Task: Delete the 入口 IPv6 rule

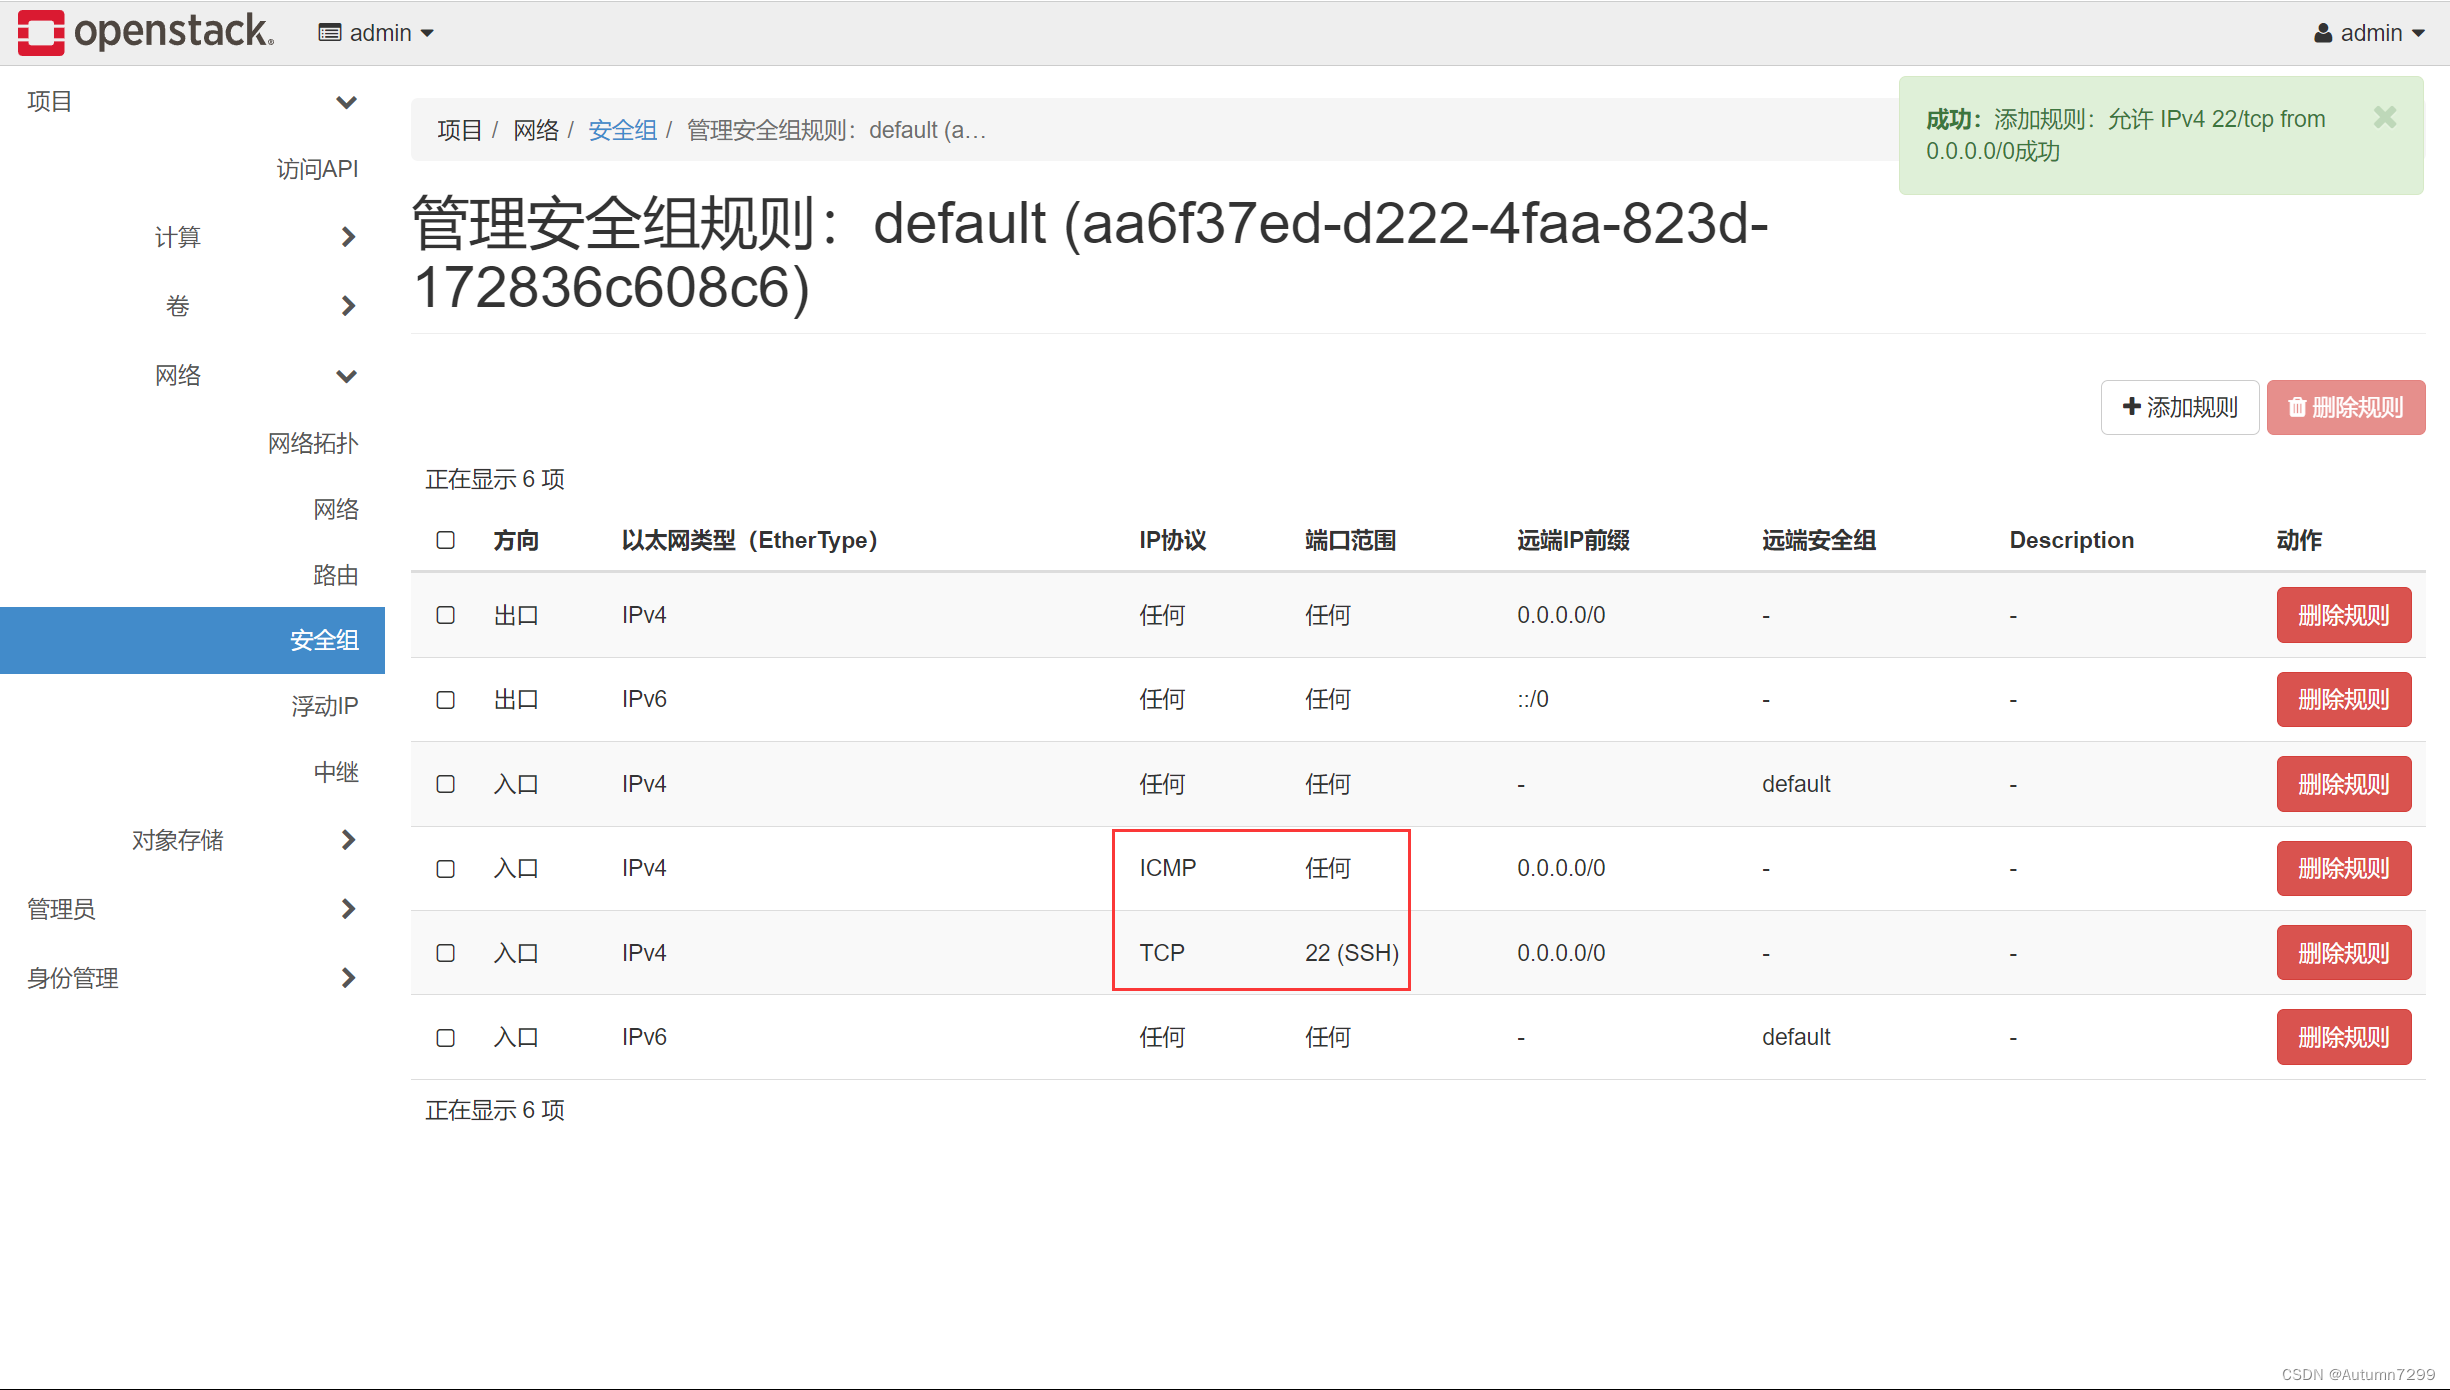Action: tap(2344, 1037)
